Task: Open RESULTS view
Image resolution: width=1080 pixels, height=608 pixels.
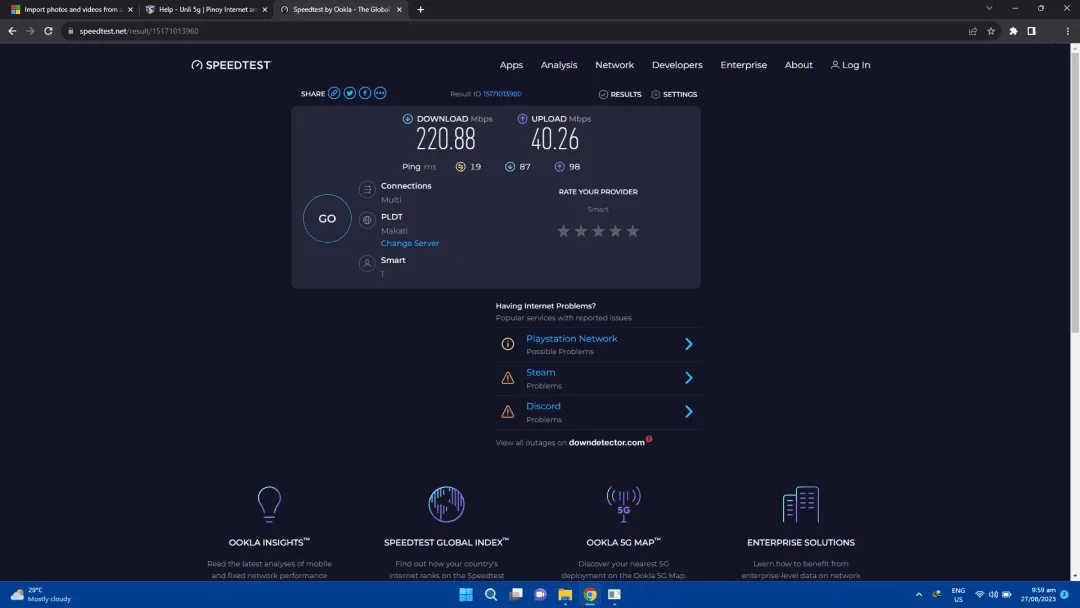Action: [620, 94]
